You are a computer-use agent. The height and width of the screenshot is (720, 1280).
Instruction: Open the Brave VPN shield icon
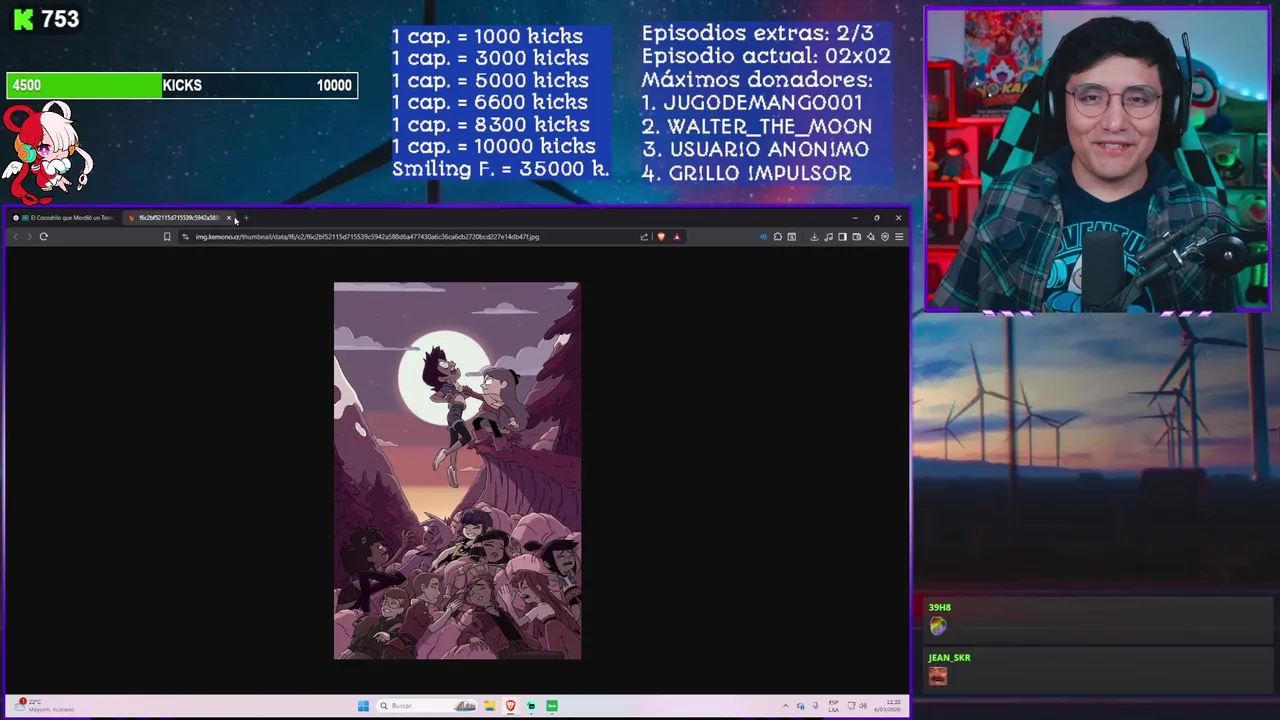pos(885,237)
